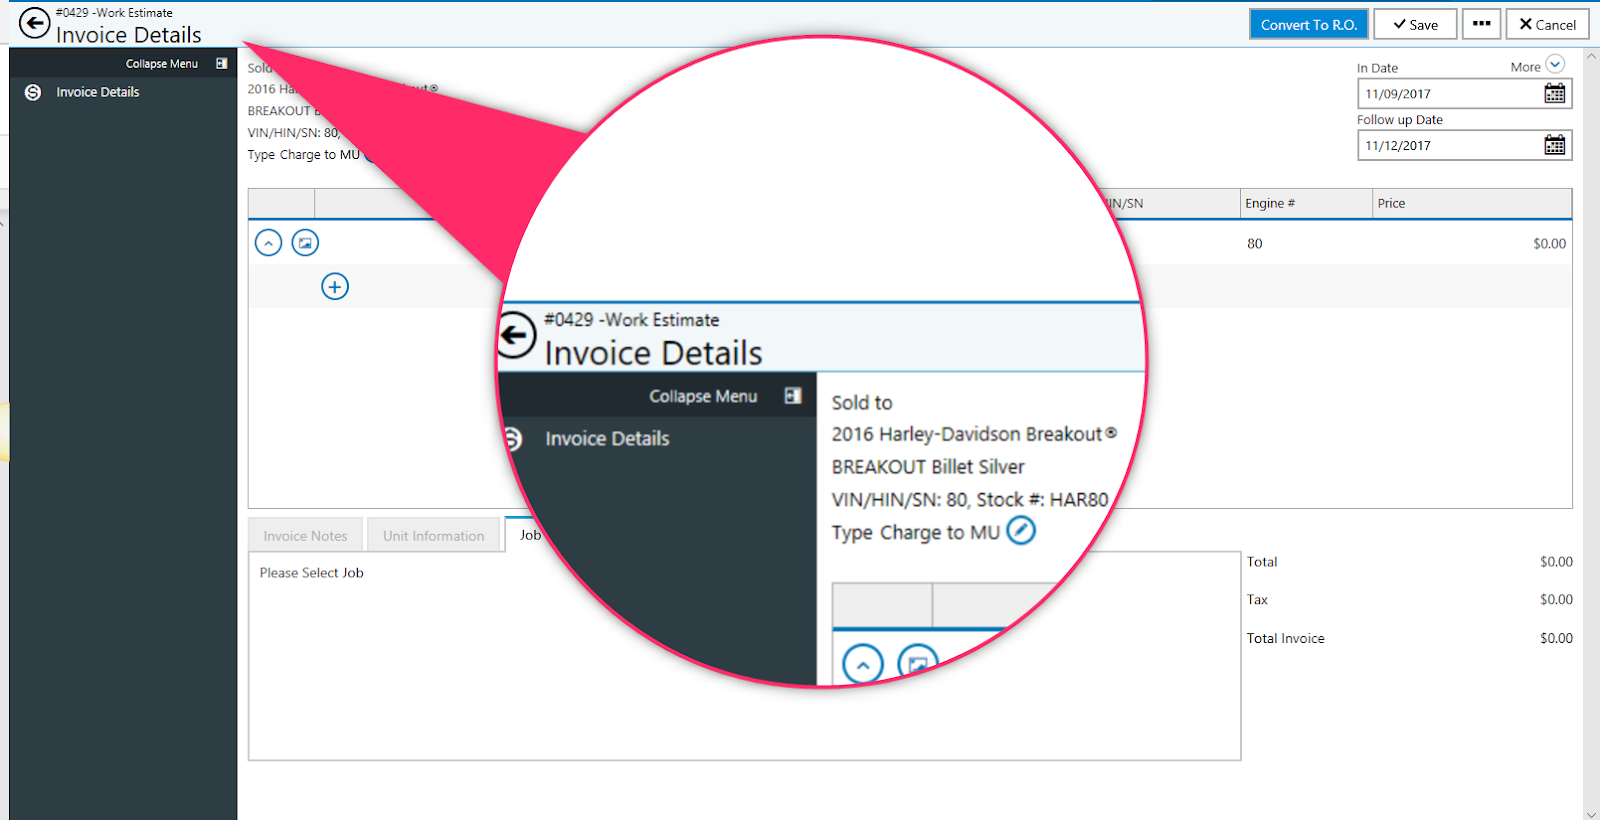Click the Please Select Job text
This screenshot has width=1600, height=820.
311,573
